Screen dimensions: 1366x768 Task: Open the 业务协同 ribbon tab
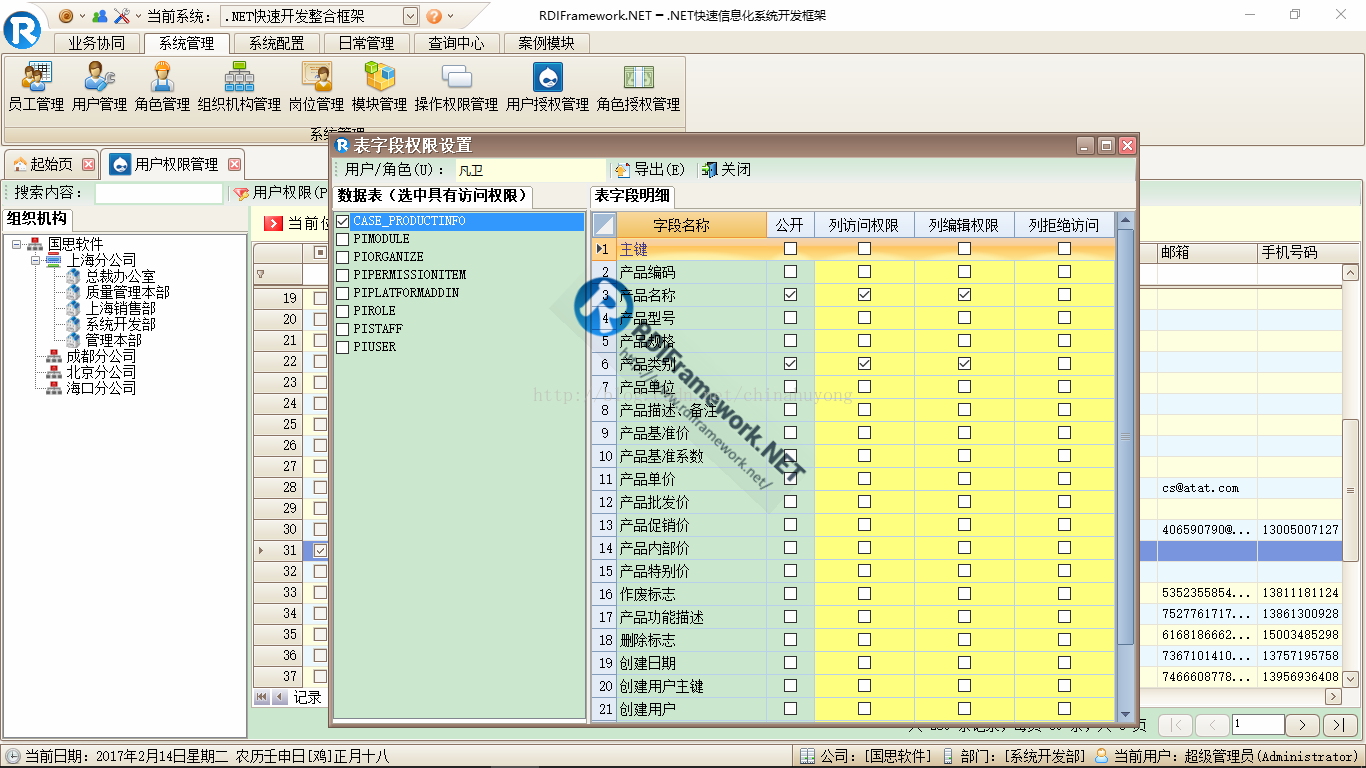97,43
